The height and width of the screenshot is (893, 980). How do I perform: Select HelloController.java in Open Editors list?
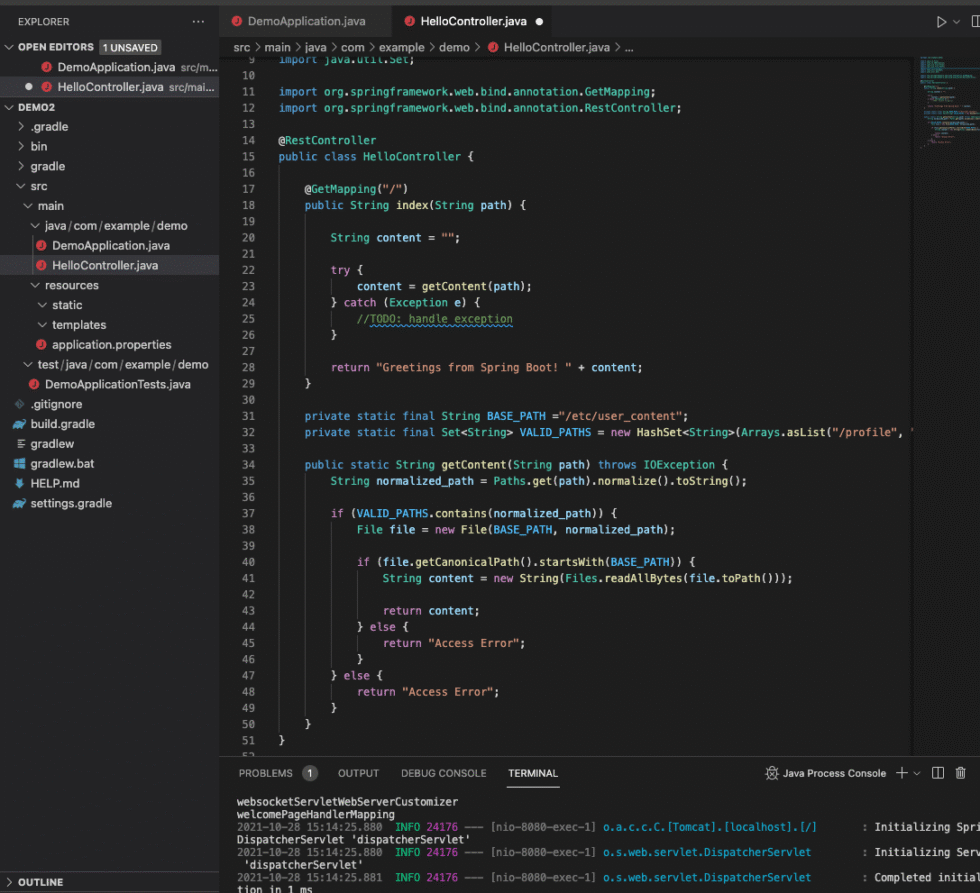click(x=109, y=87)
